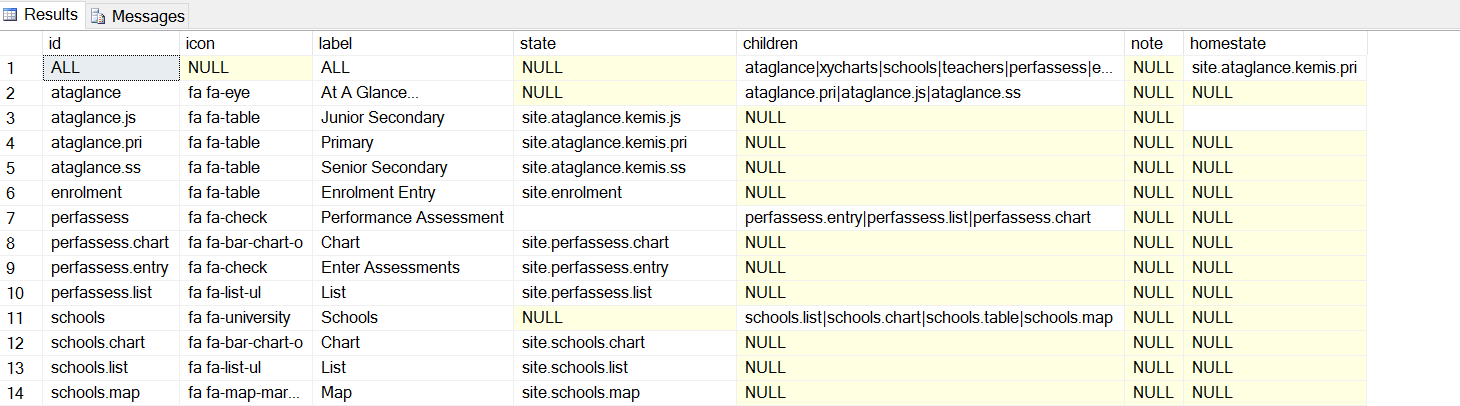Click the 'ALL' id cell
Image resolution: width=1460 pixels, height=406 pixels.
tap(112, 68)
